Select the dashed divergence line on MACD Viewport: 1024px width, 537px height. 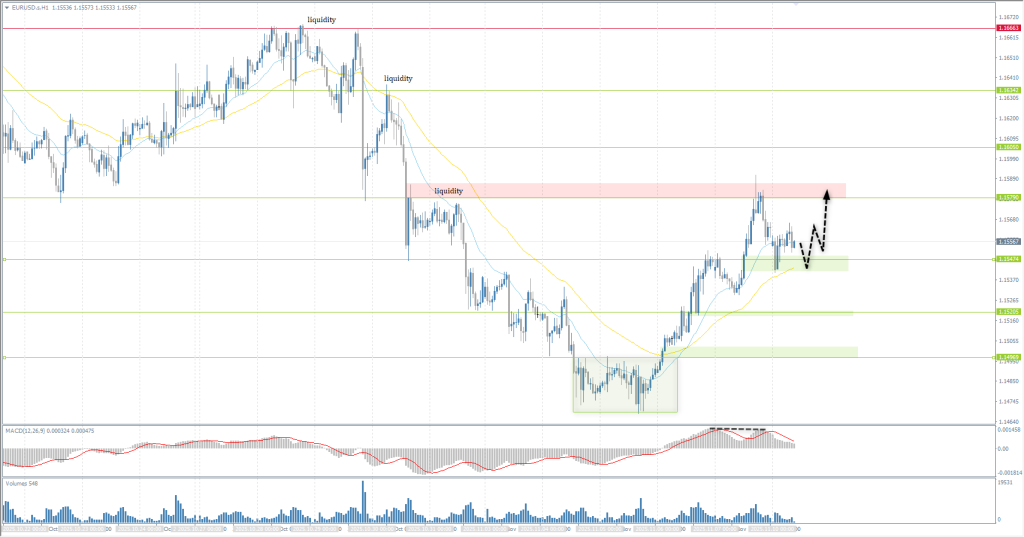738,429
